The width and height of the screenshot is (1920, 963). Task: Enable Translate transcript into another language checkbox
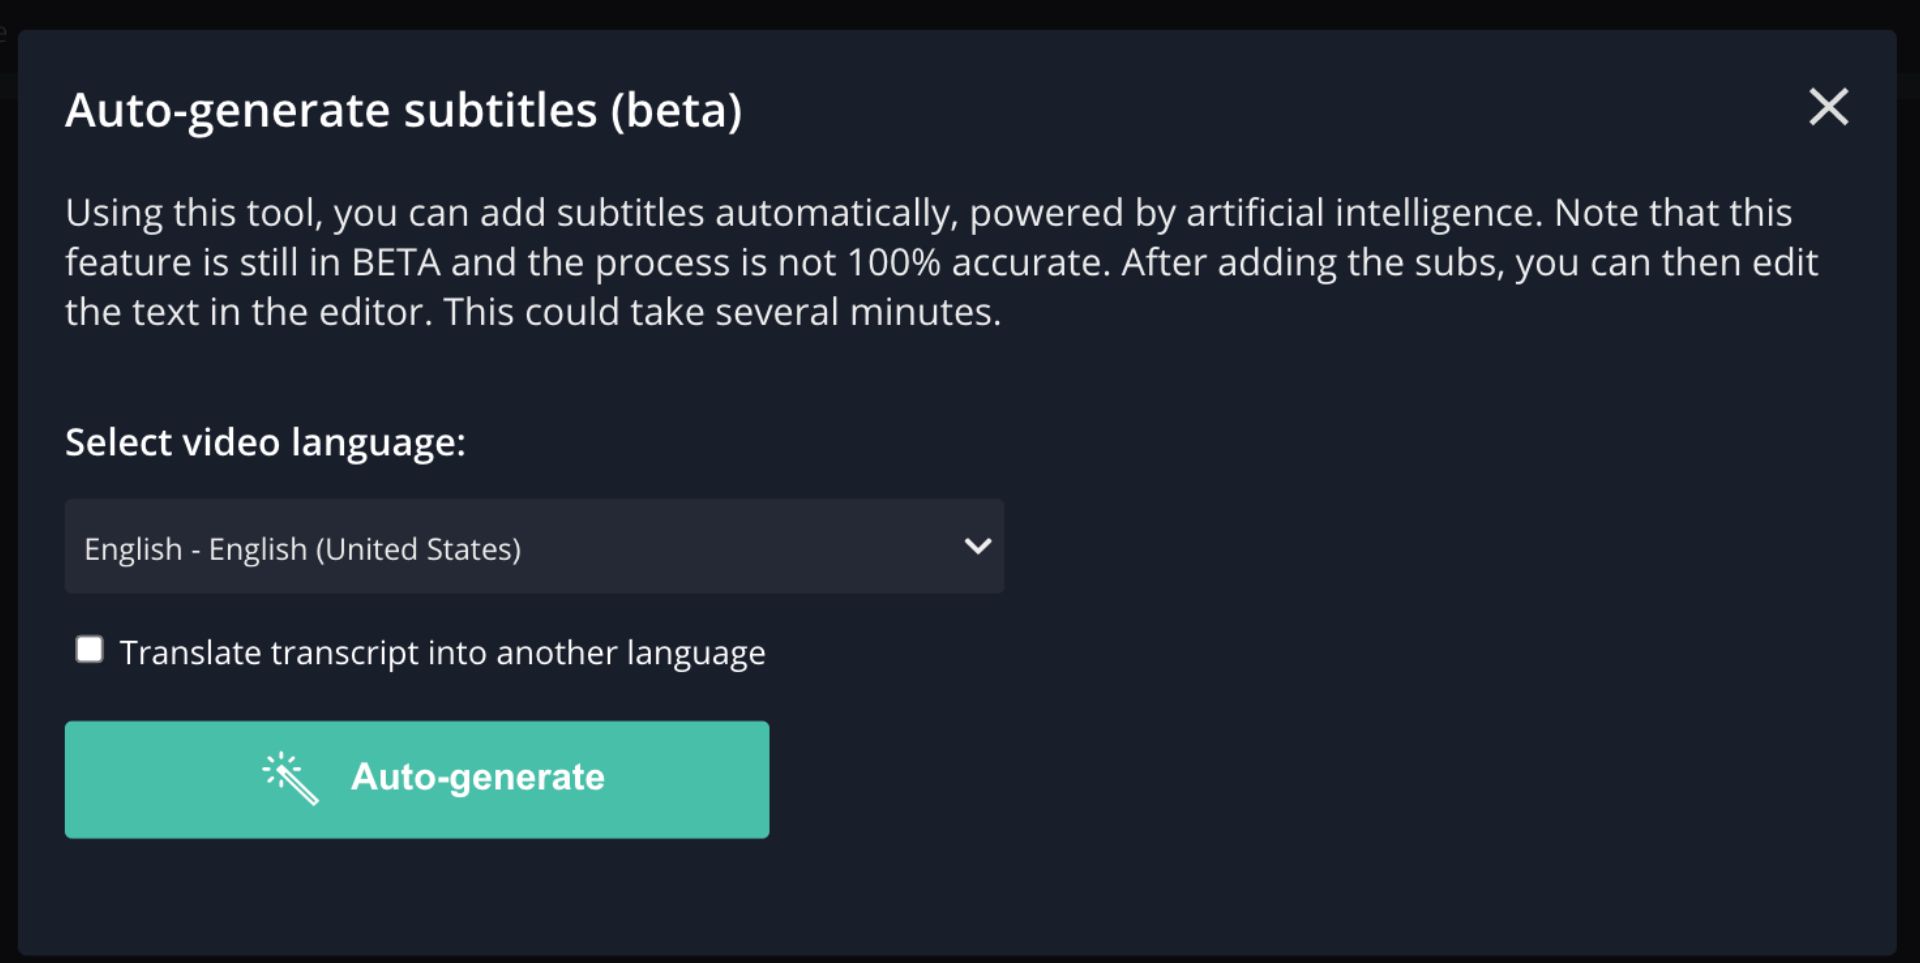pos(90,650)
